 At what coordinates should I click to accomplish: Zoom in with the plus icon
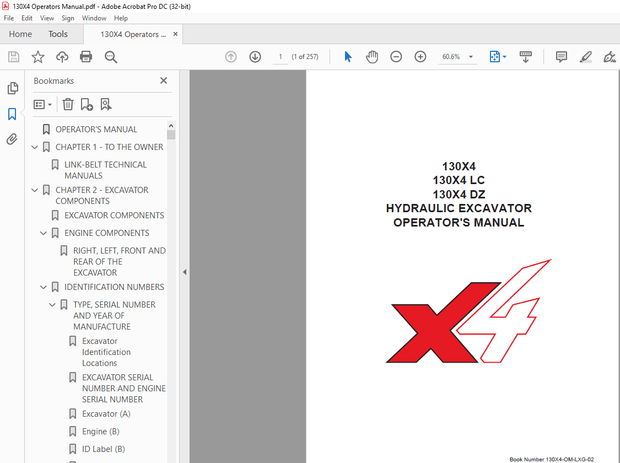click(420, 57)
